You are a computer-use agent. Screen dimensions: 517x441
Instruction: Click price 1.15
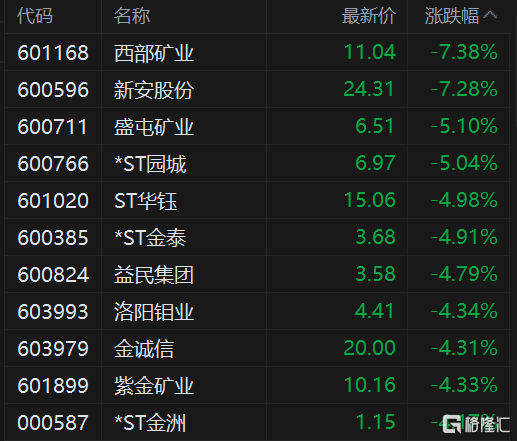click(x=375, y=422)
